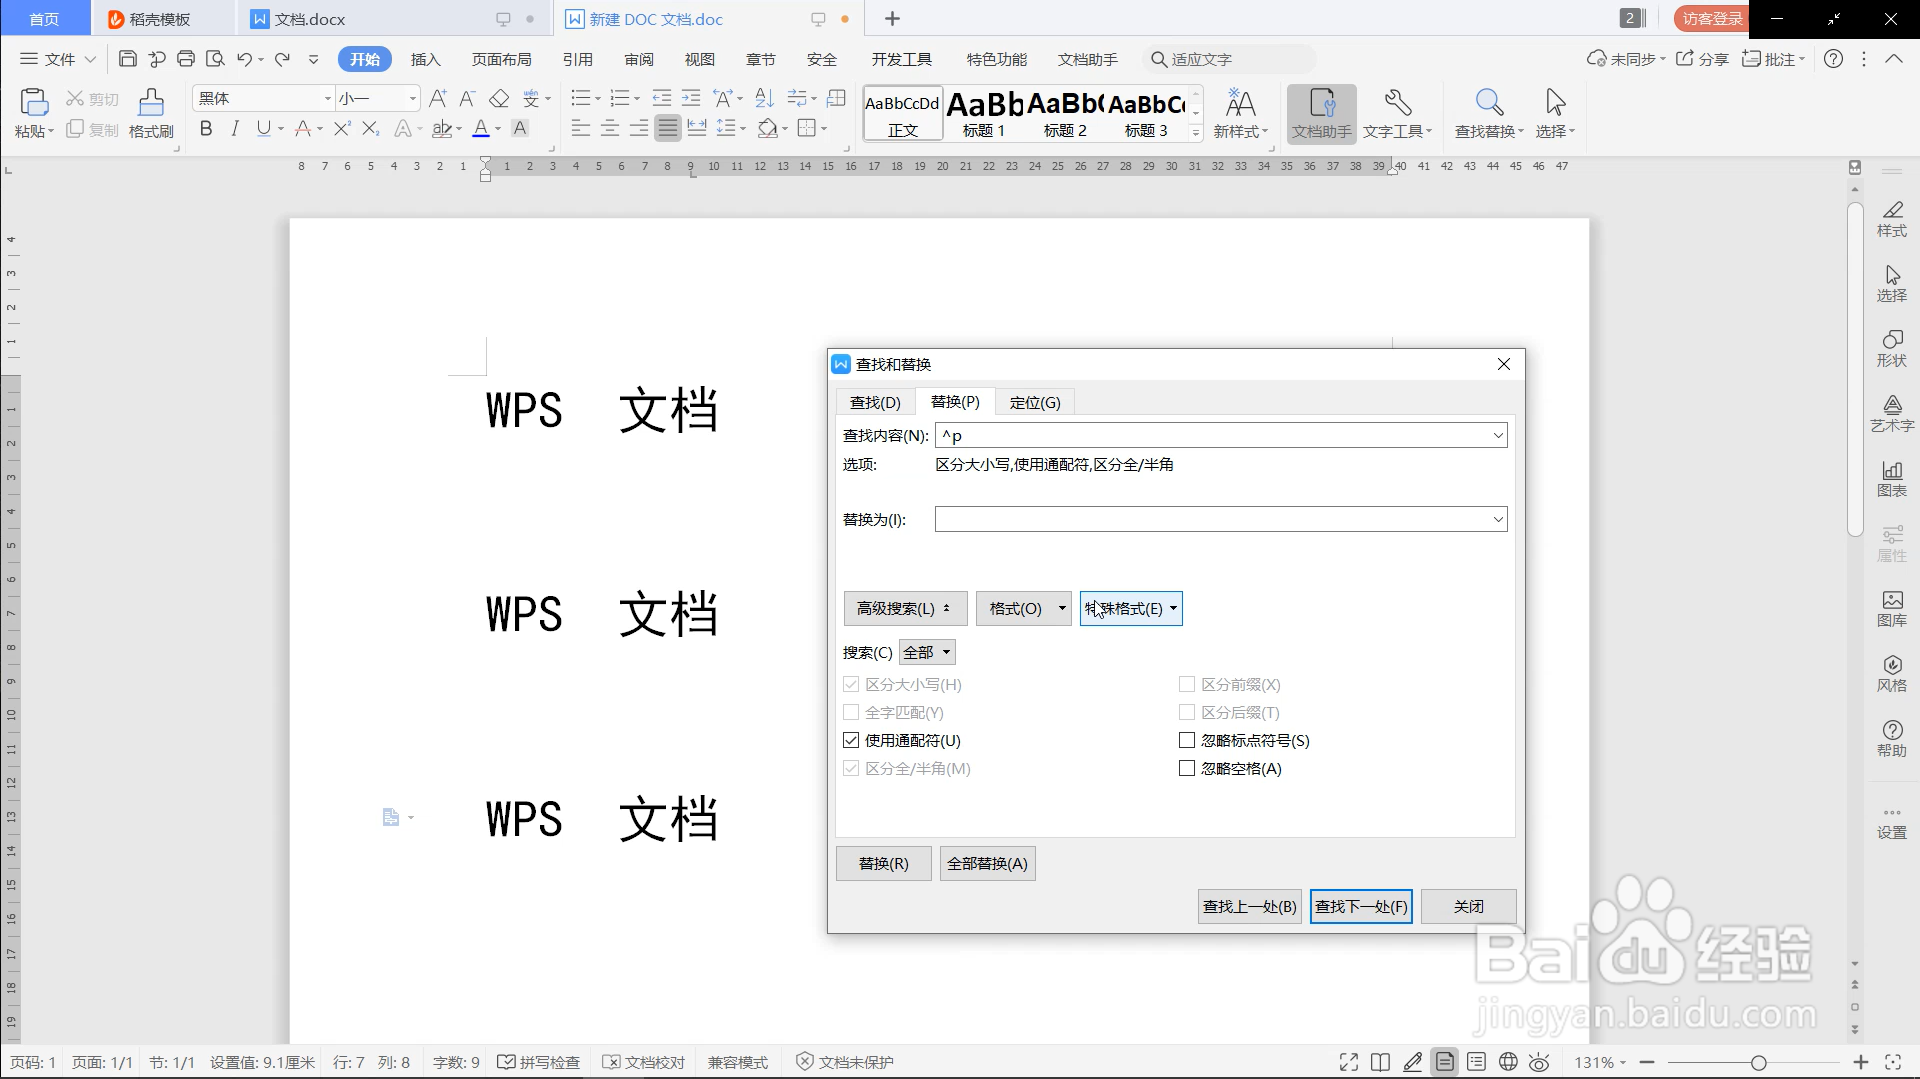Click the 查找下一处 button
This screenshot has height=1079, width=1920.
1360,906
